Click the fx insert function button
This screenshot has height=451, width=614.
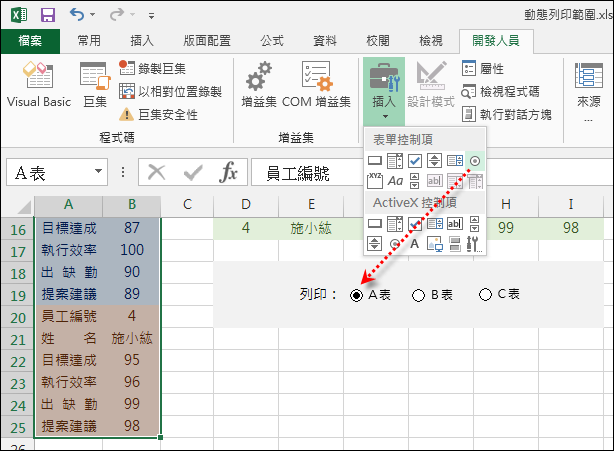[229, 172]
